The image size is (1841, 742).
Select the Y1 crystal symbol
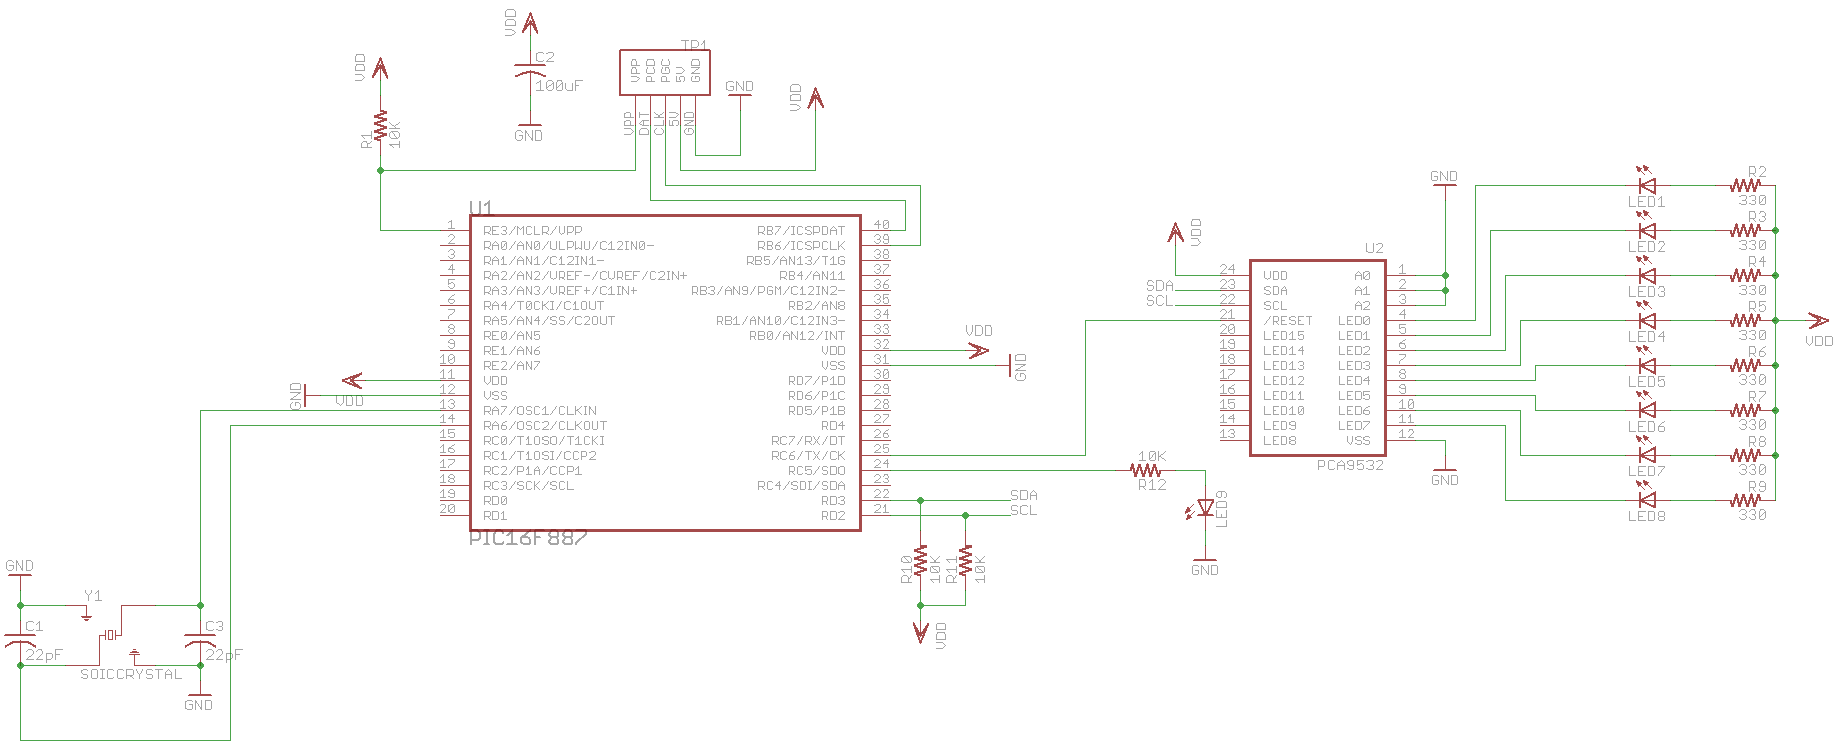point(112,634)
